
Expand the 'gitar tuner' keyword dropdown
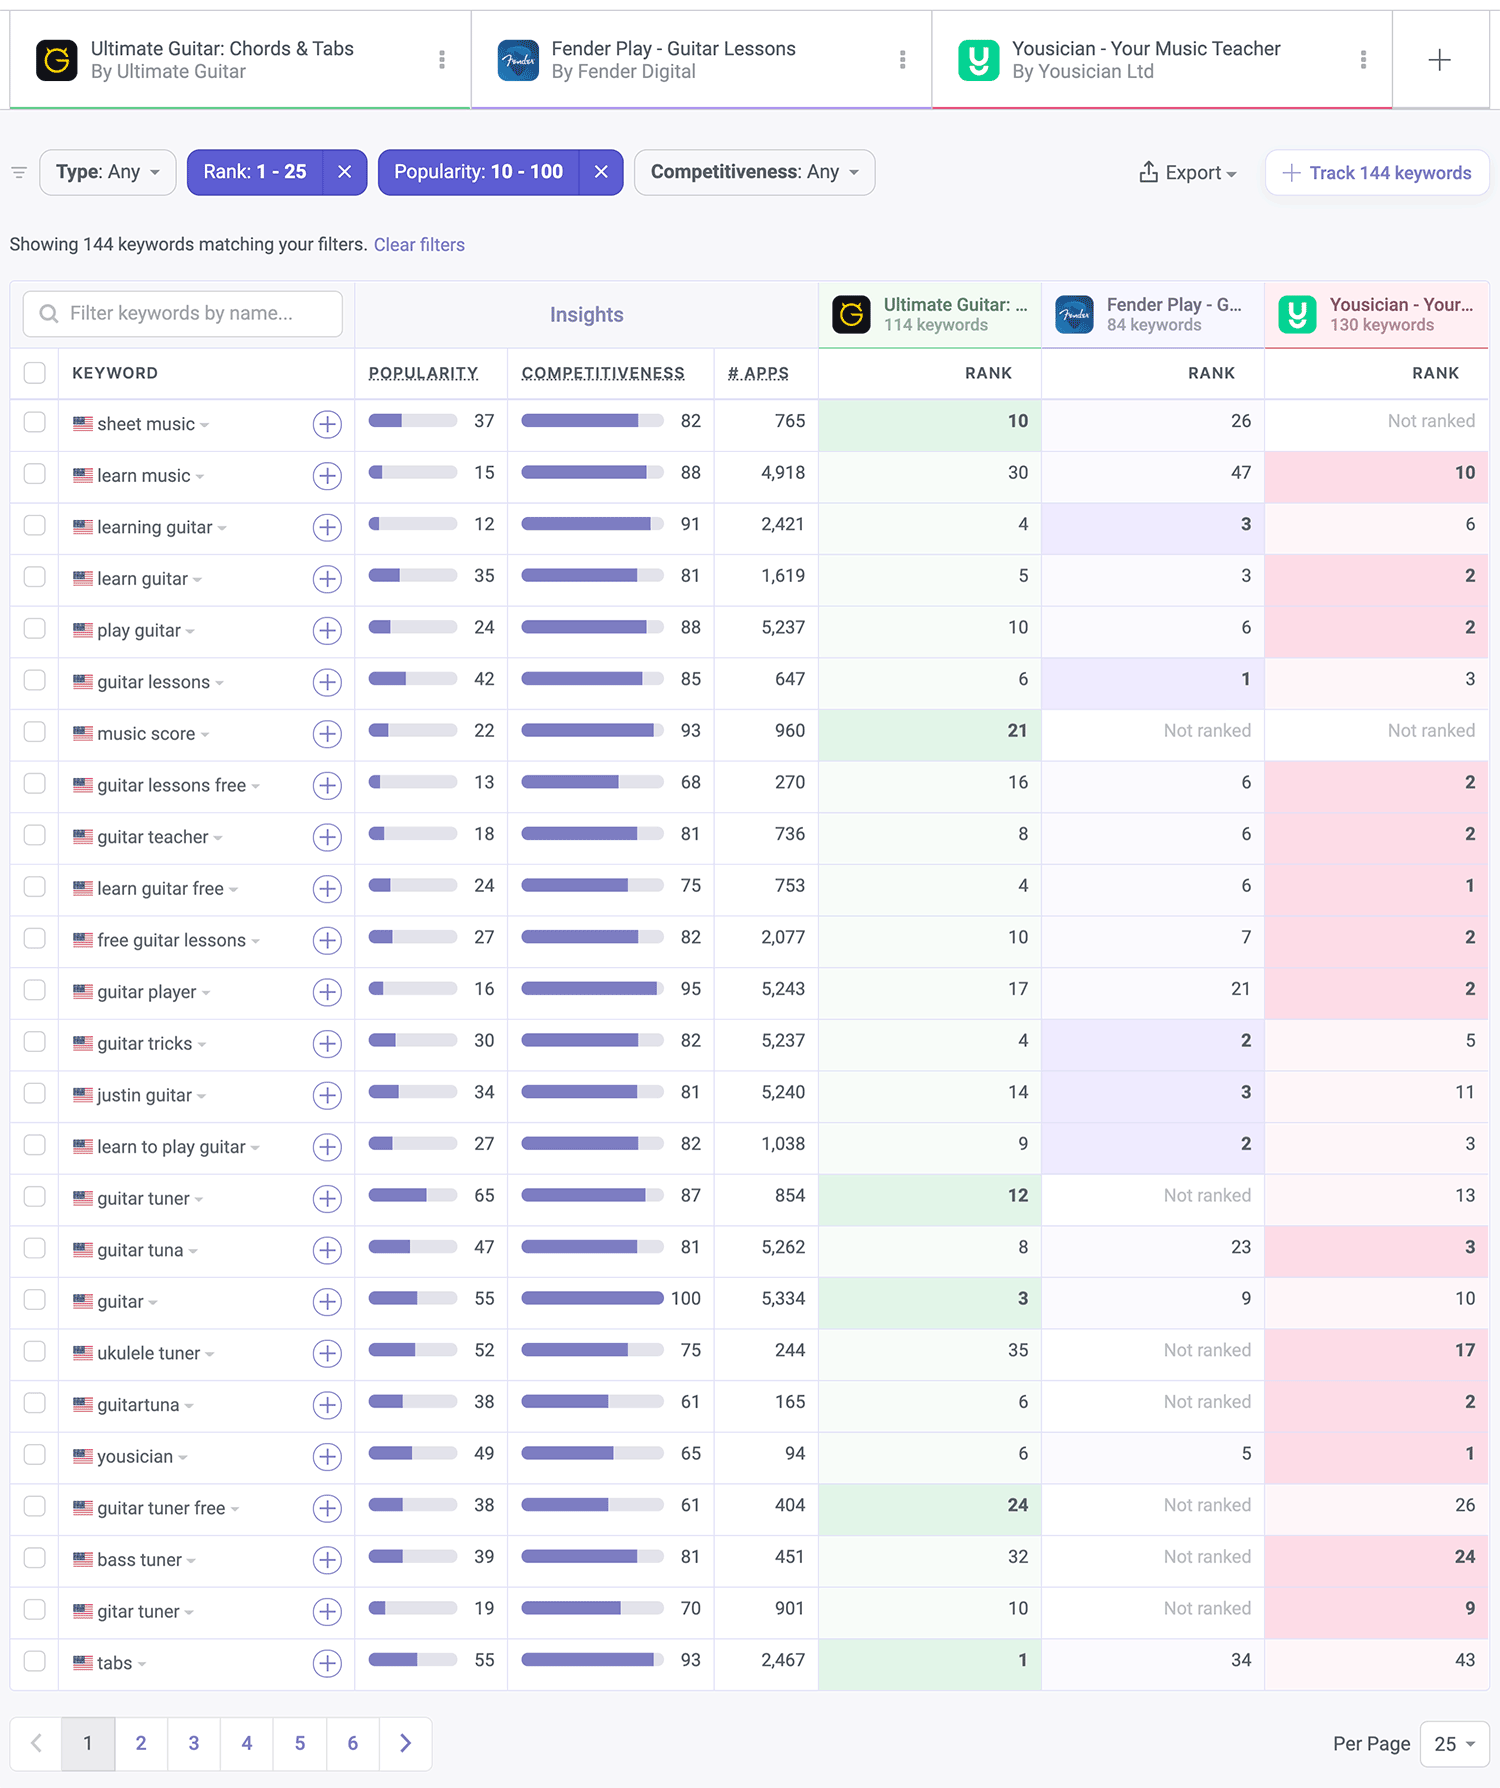(x=189, y=1612)
